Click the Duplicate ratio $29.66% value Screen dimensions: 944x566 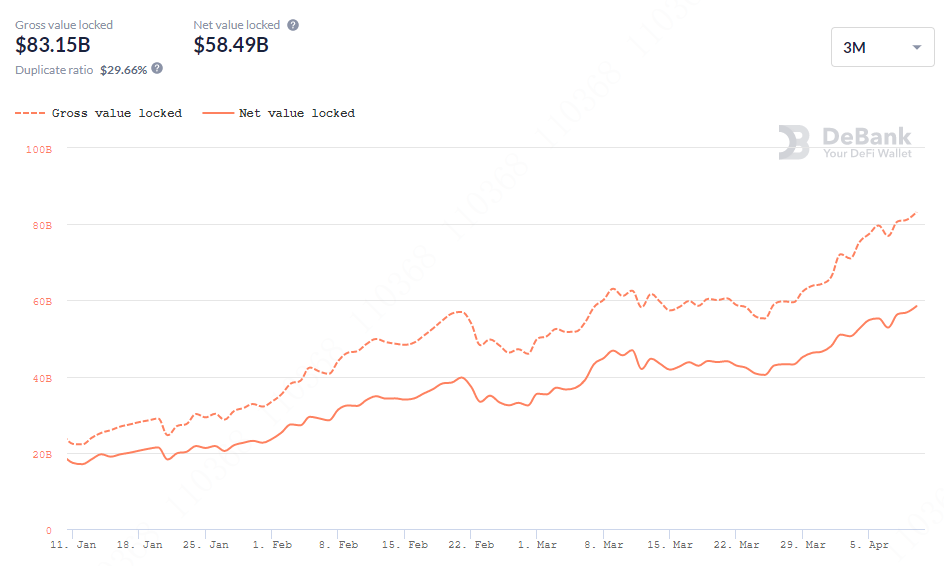123,70
